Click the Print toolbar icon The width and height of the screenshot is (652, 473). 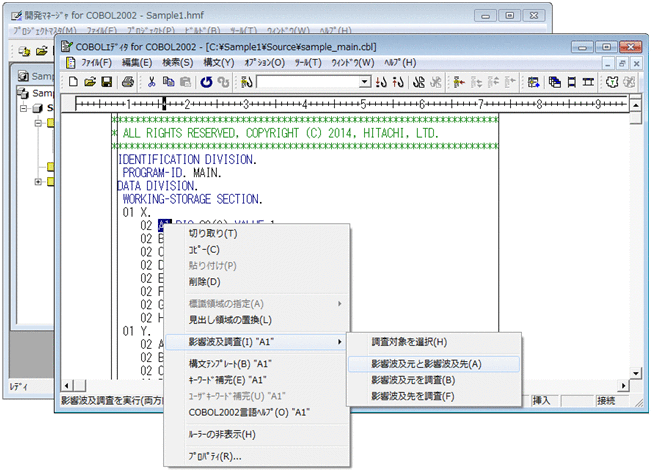[x=128, y=82]
